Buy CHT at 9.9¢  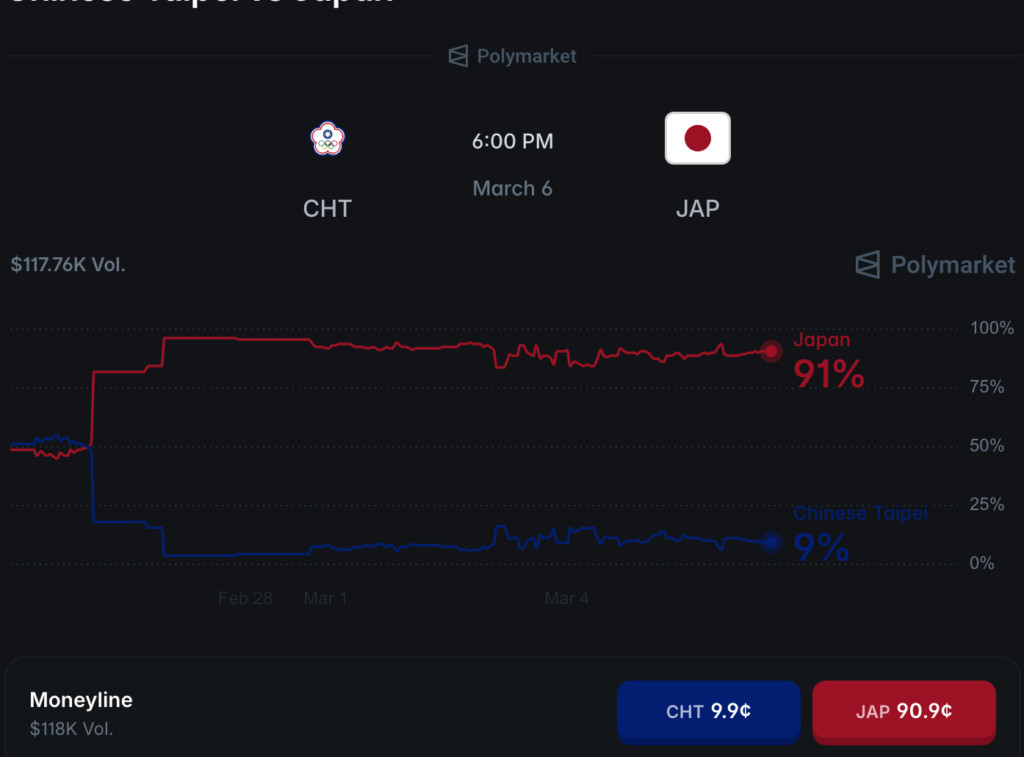click(x=708, y=712)
